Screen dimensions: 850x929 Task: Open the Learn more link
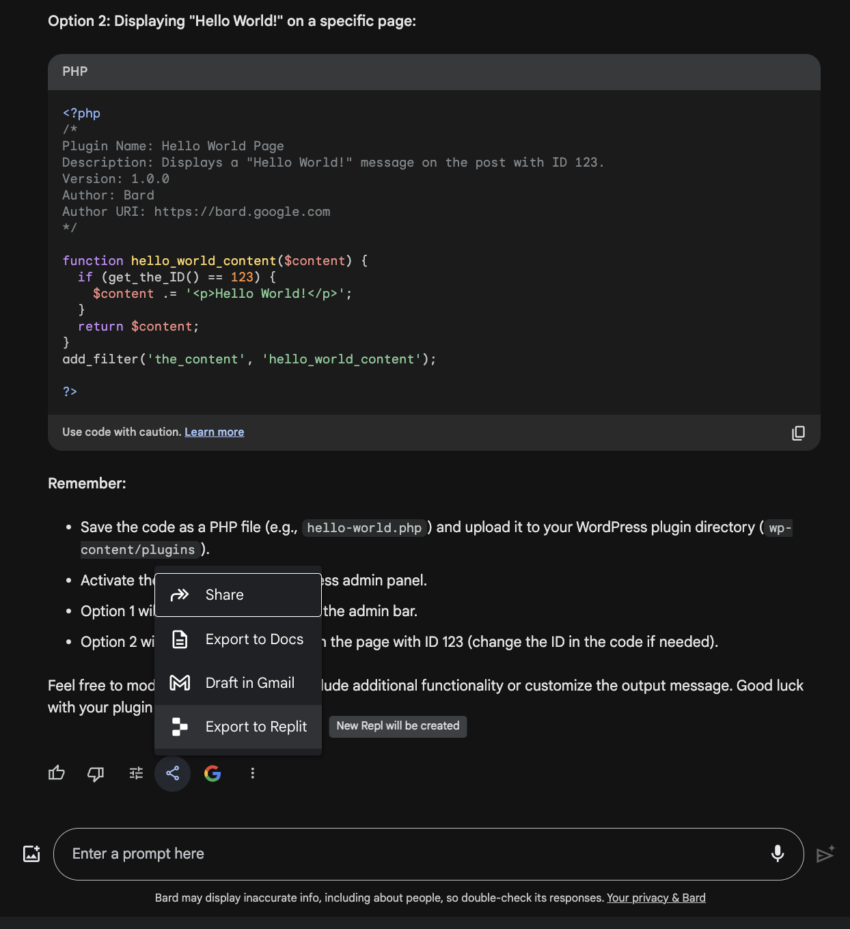pyautogui.click(x=214, y=432)
